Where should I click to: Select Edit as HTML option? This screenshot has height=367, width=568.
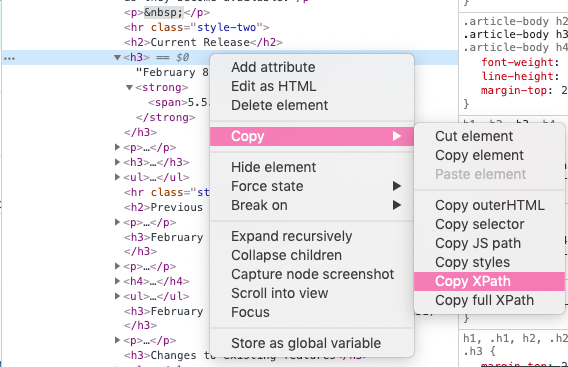(312, 86)
